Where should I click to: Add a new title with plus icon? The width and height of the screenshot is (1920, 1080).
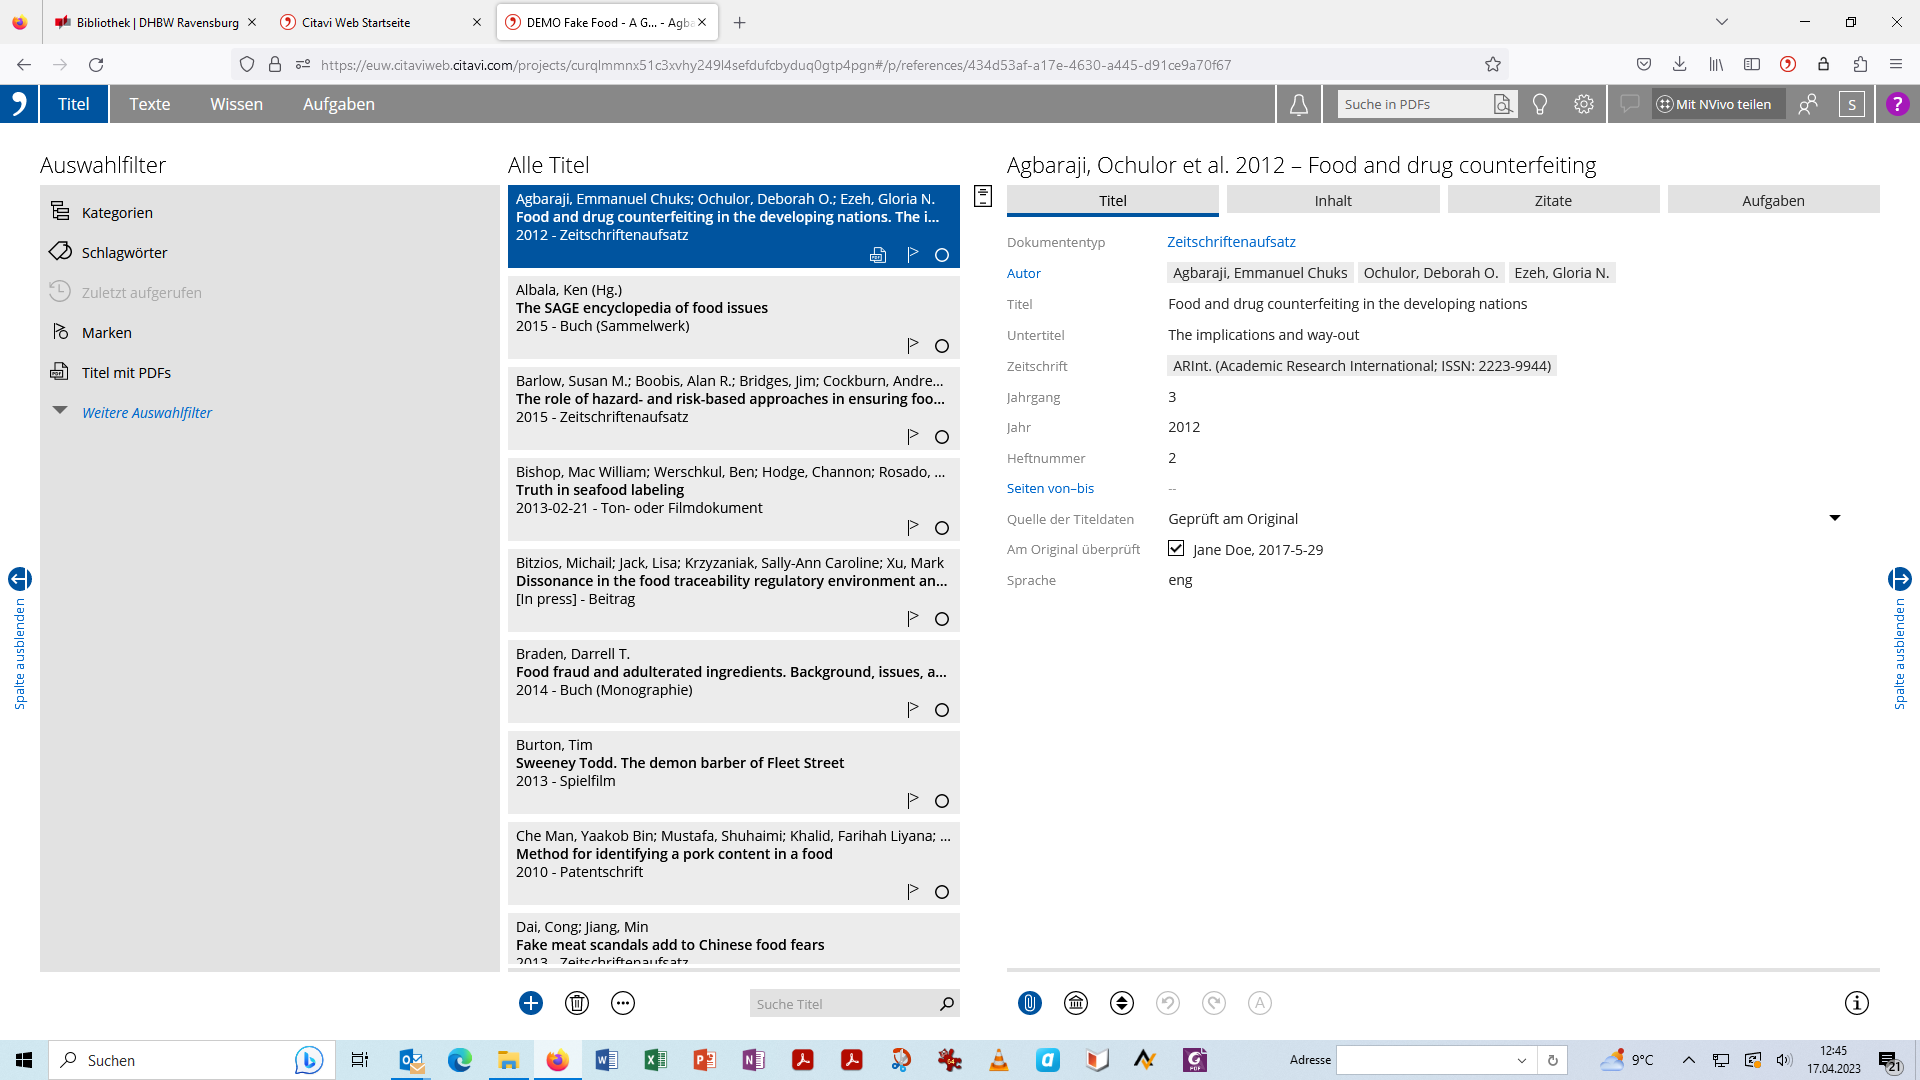(x=531, y=1003)
